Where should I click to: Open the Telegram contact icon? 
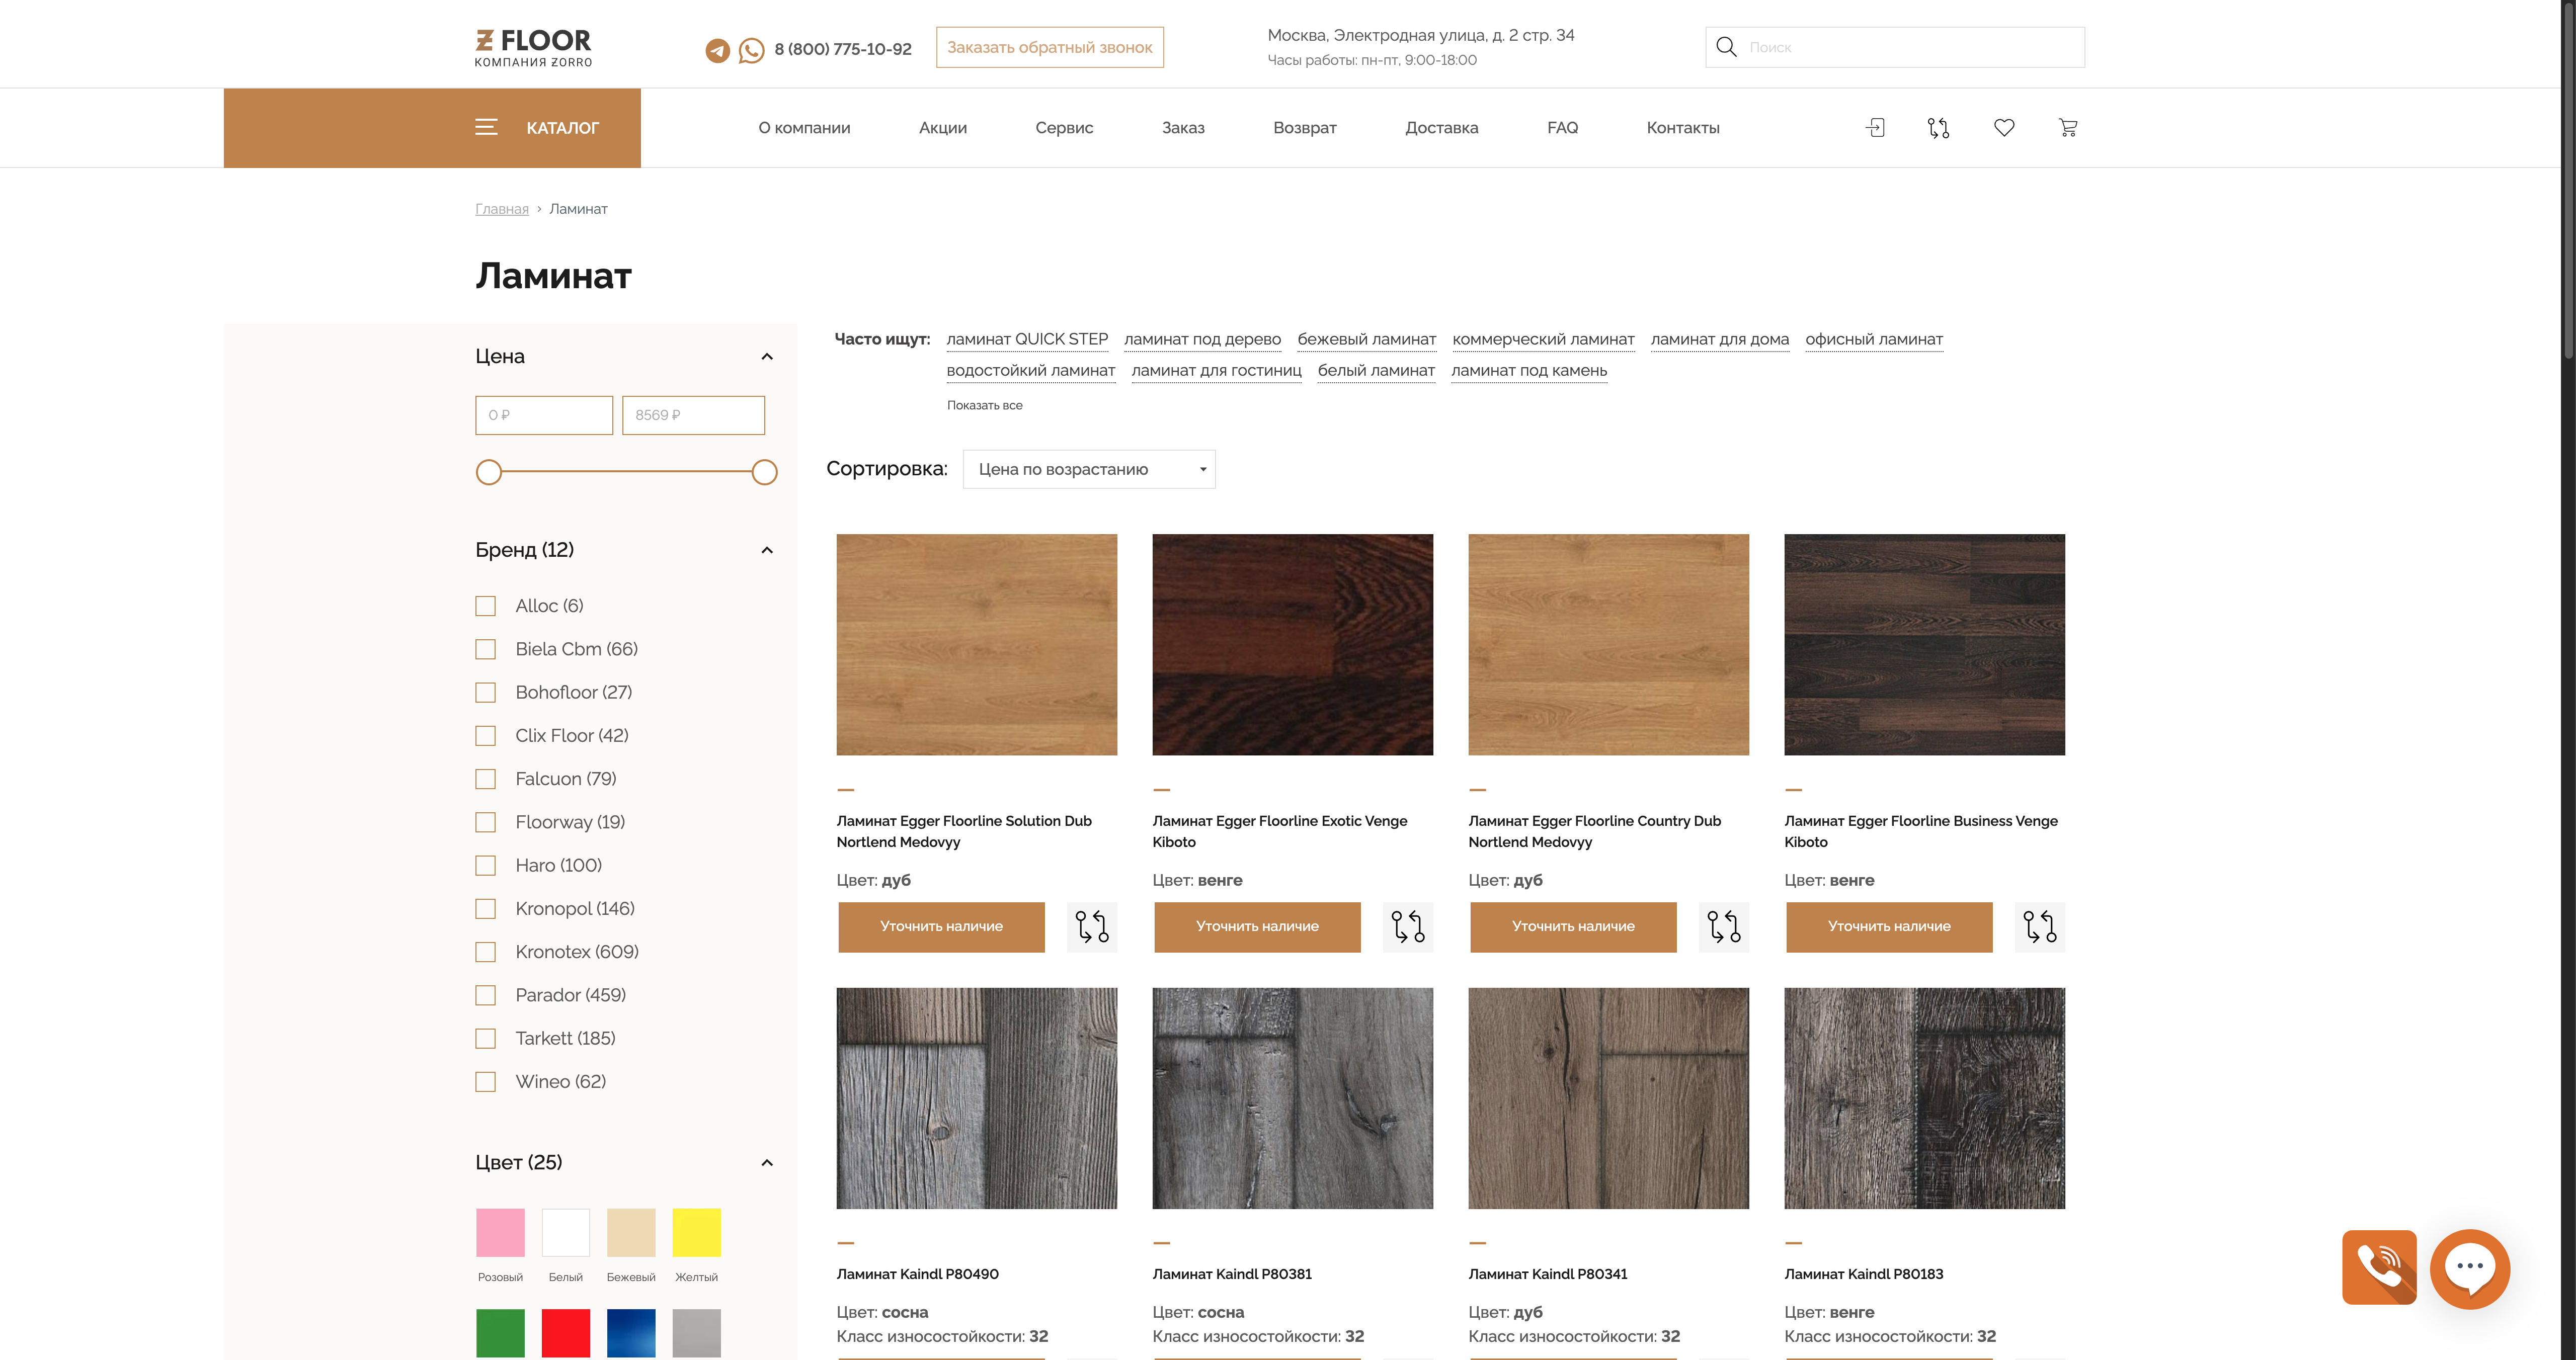pos(717,50)
